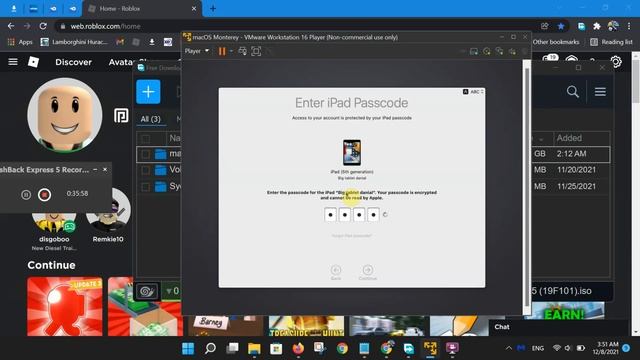This screenshot has width=640, height=360.
Task: Open the Reading list
Action: (x=611, y=42)
